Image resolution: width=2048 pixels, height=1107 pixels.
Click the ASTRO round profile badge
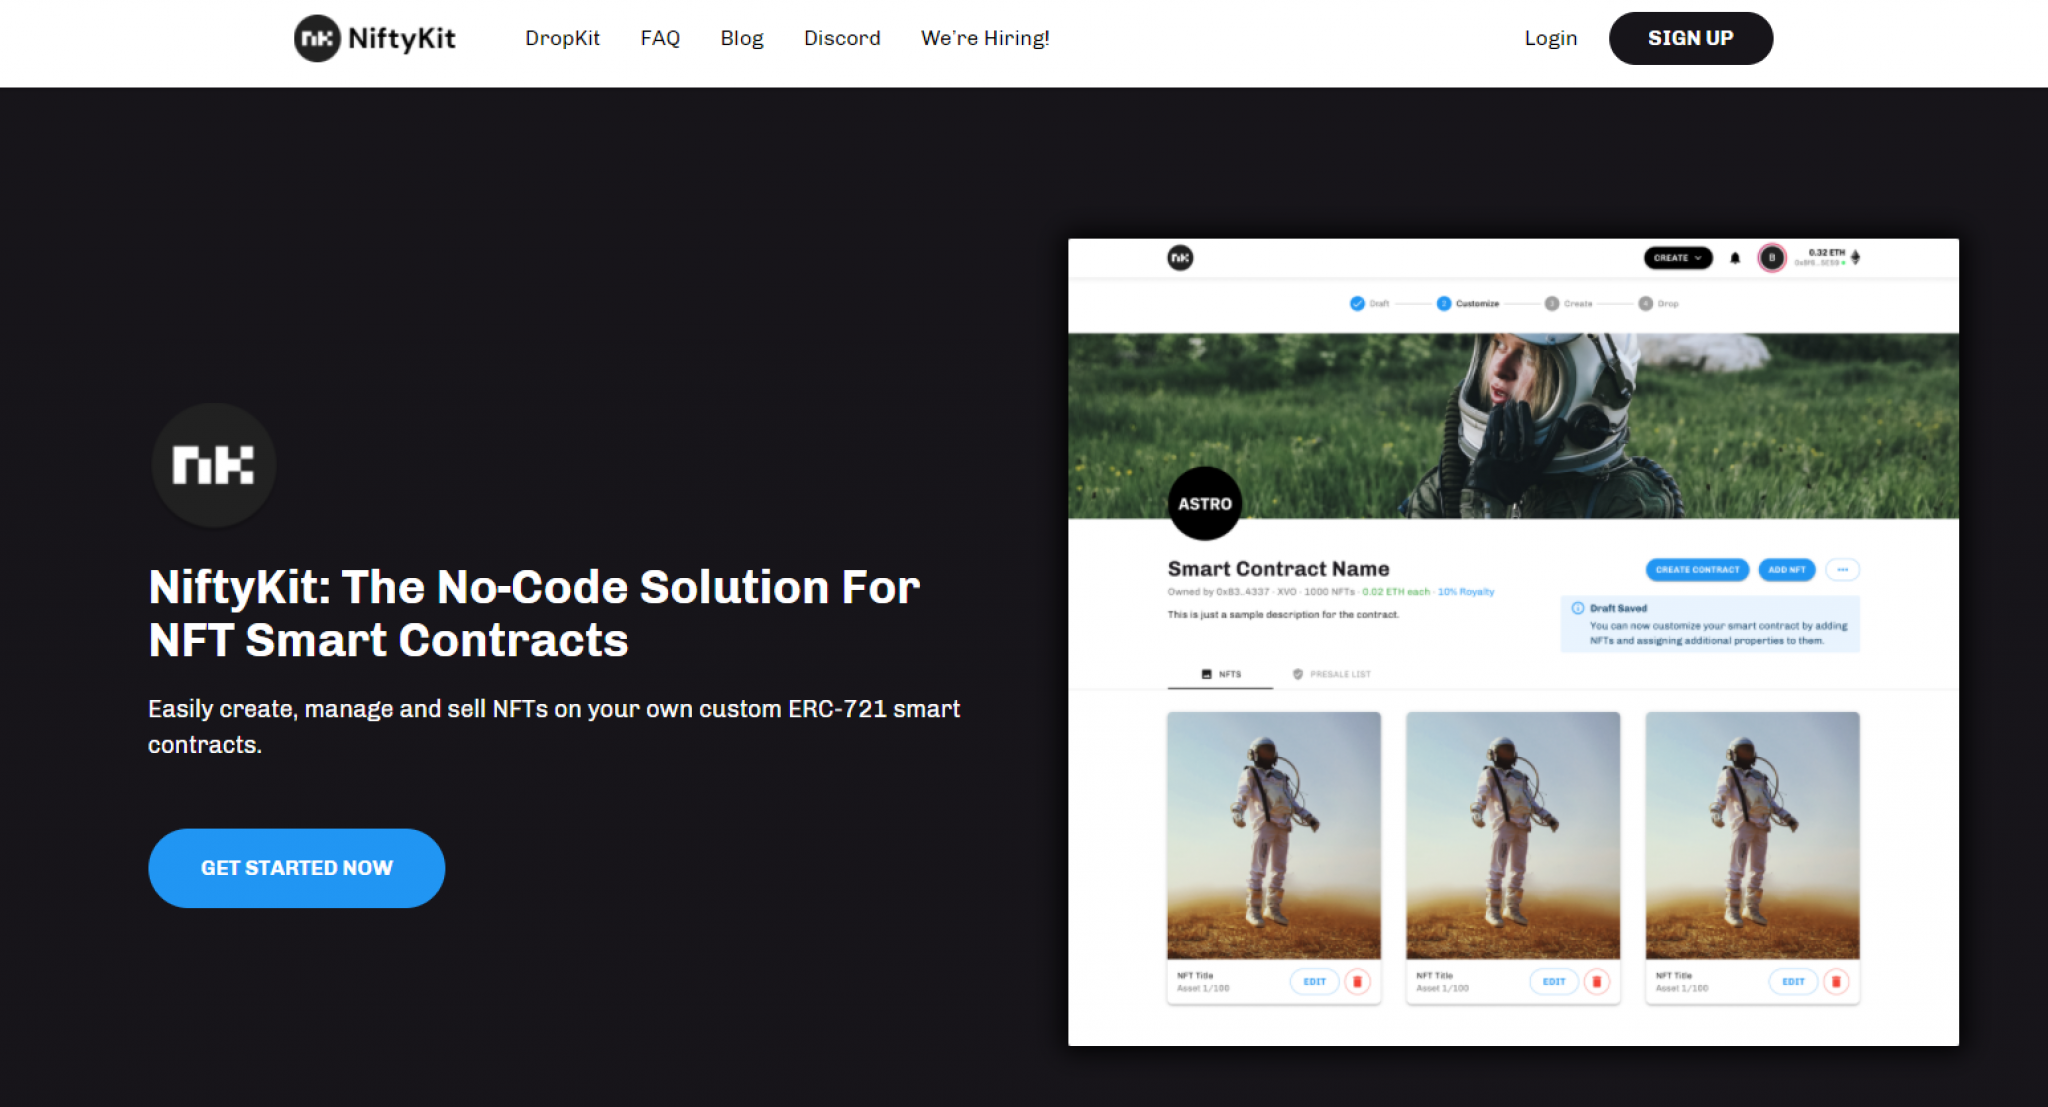1205,504
